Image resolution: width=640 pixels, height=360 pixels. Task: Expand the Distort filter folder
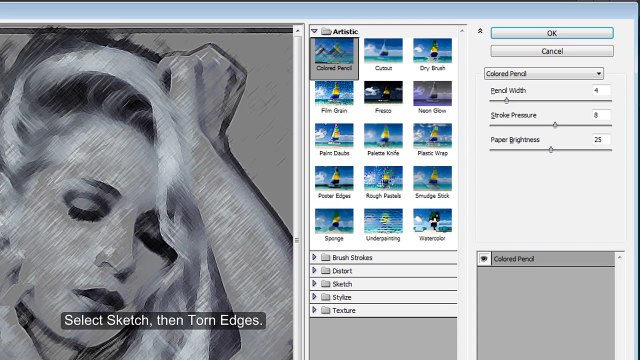tap(314, 270)
